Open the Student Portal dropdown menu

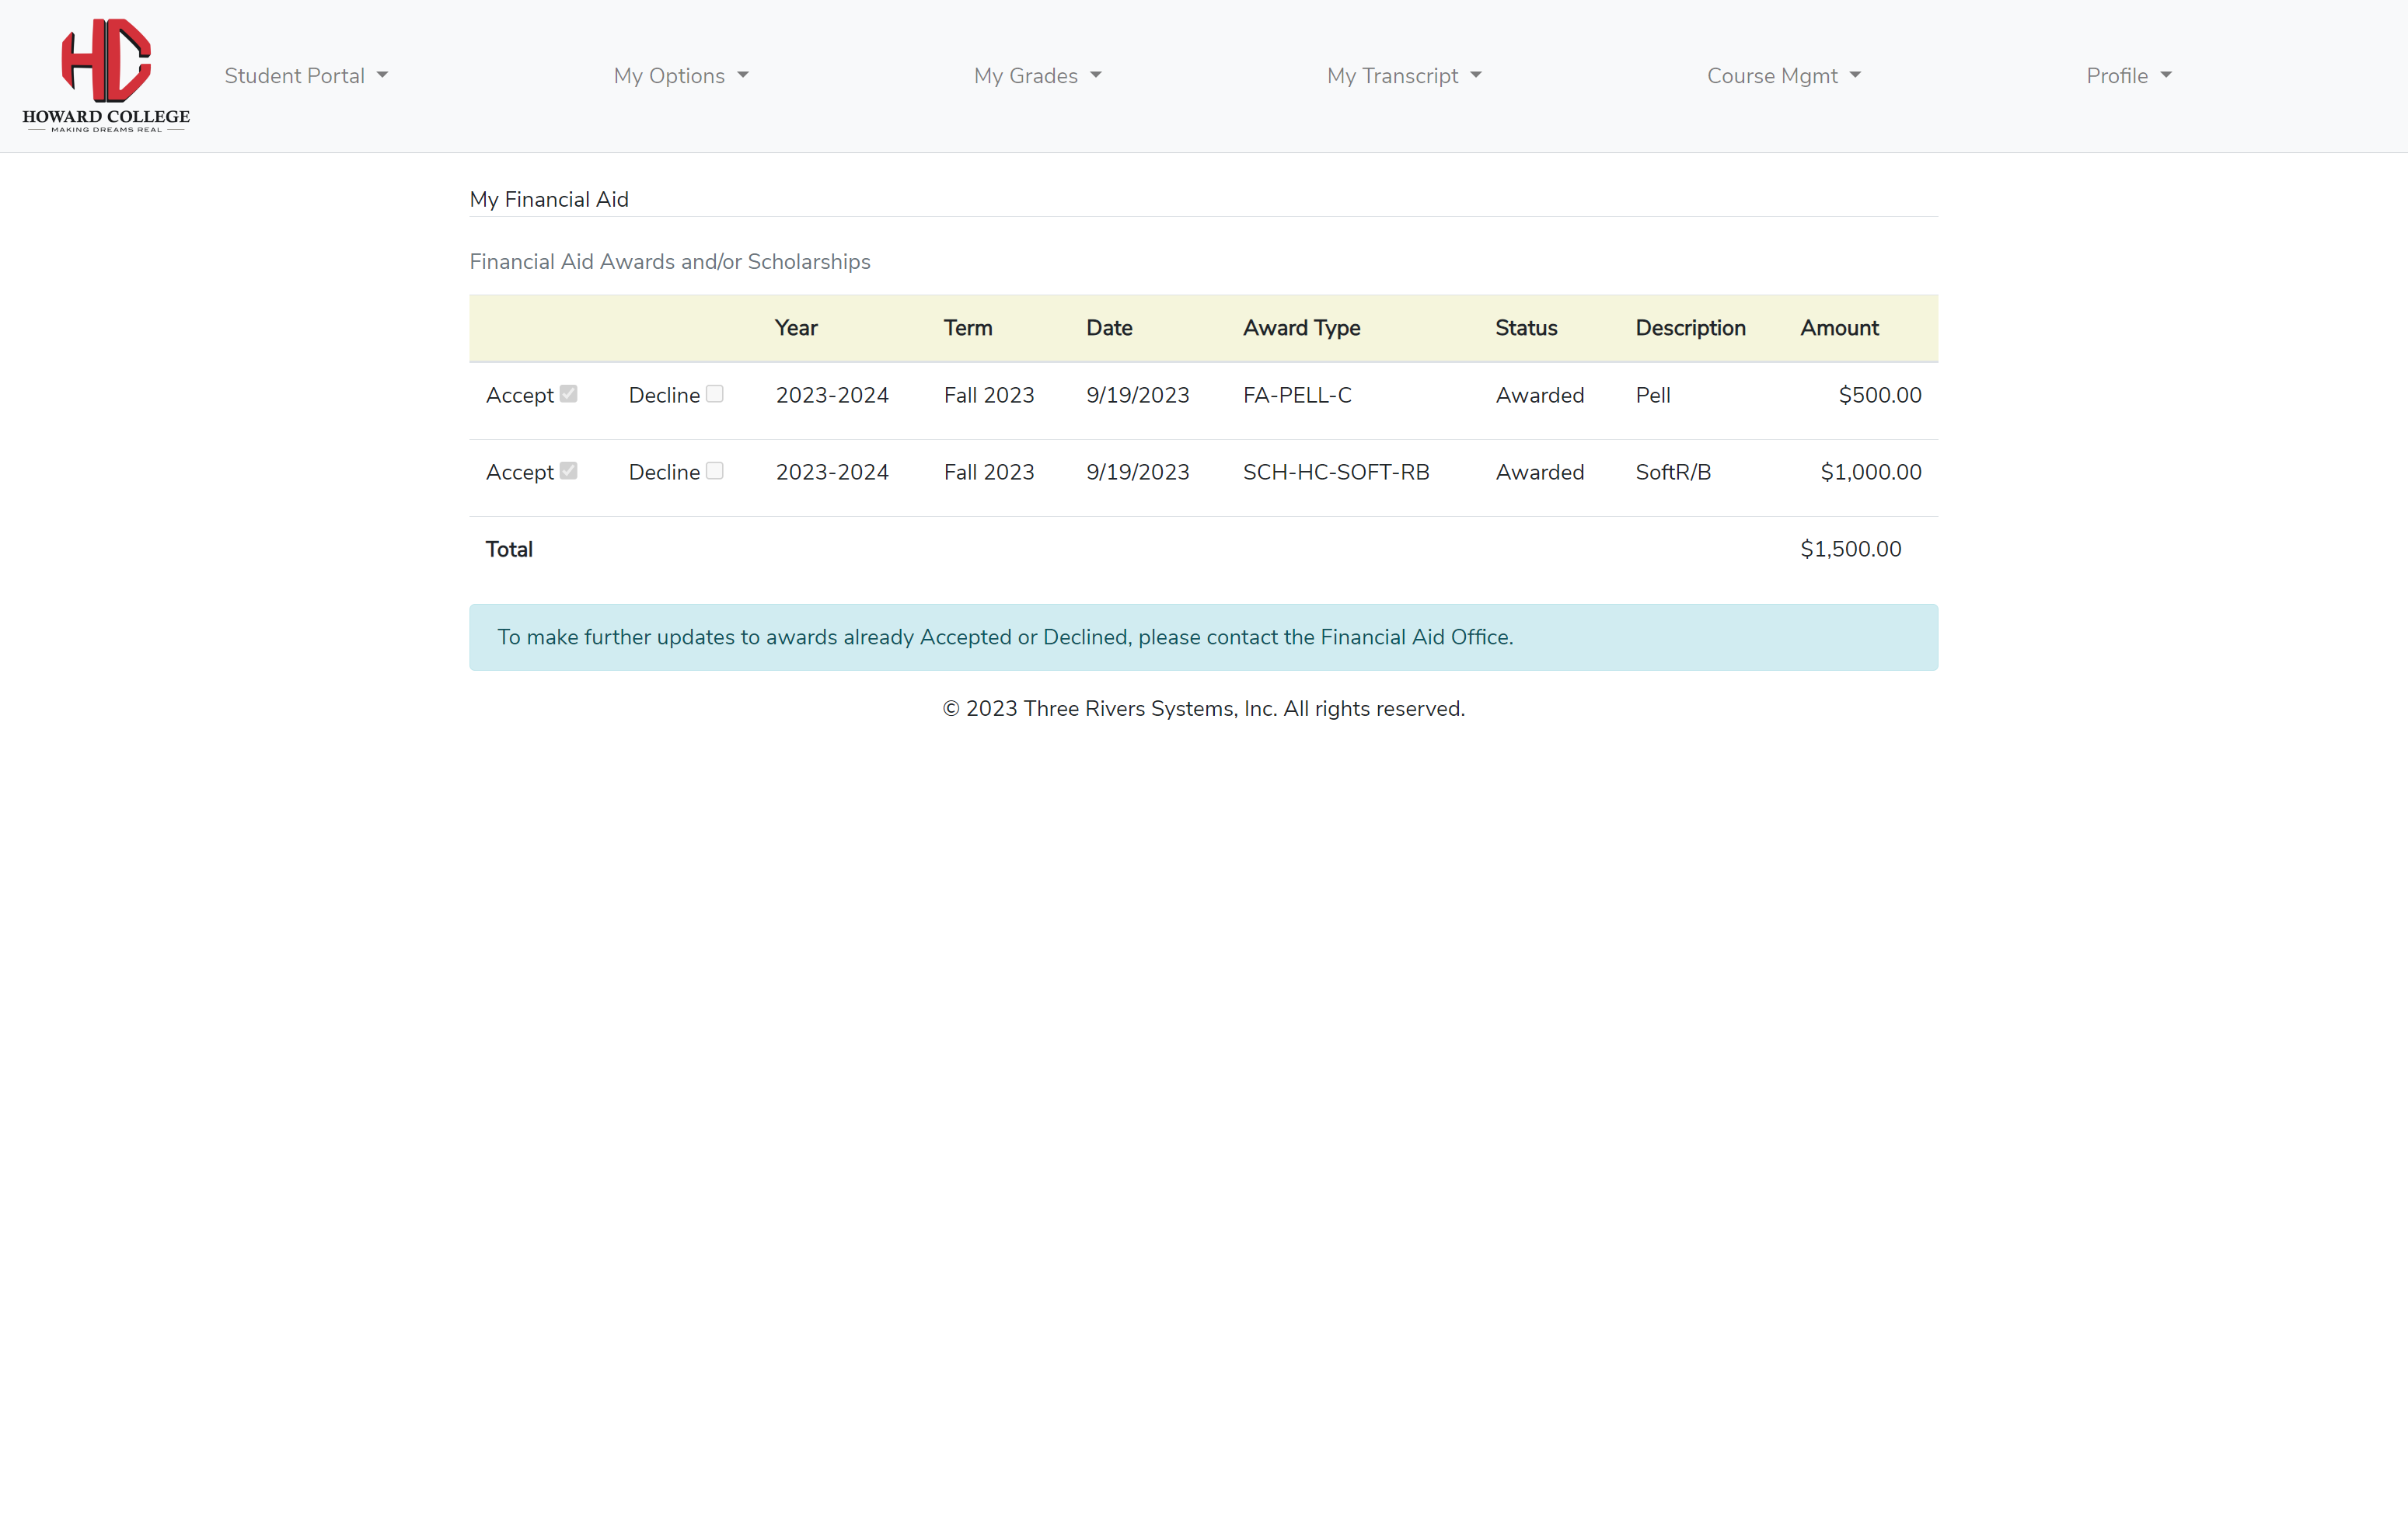[305, 76]
